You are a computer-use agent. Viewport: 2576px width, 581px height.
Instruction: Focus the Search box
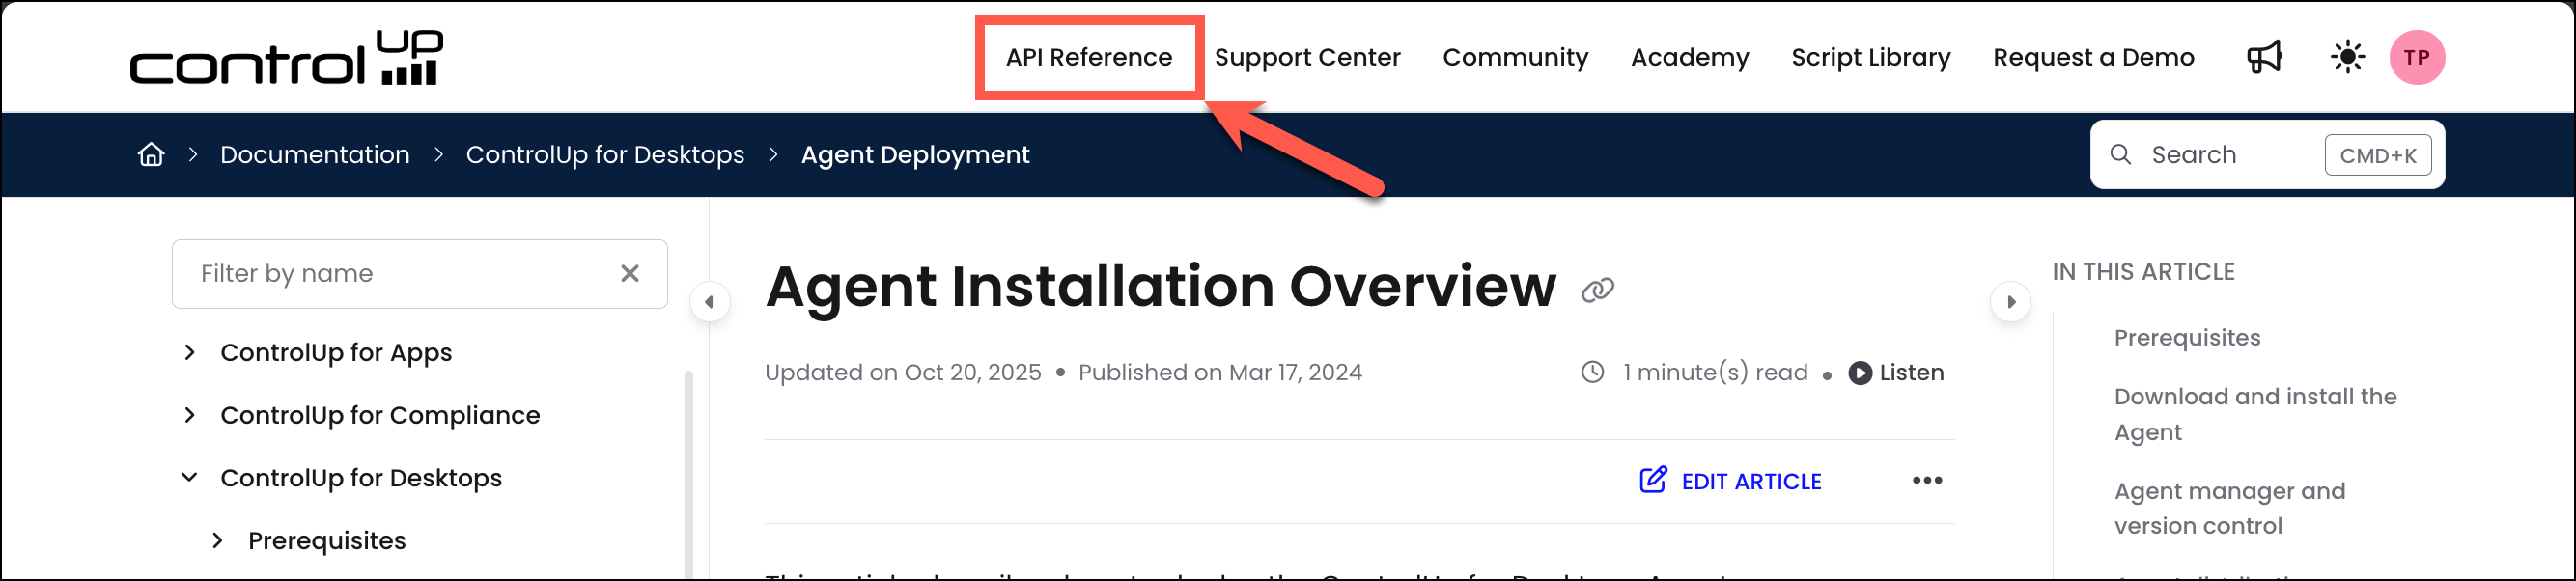(x=2267, y=155)
